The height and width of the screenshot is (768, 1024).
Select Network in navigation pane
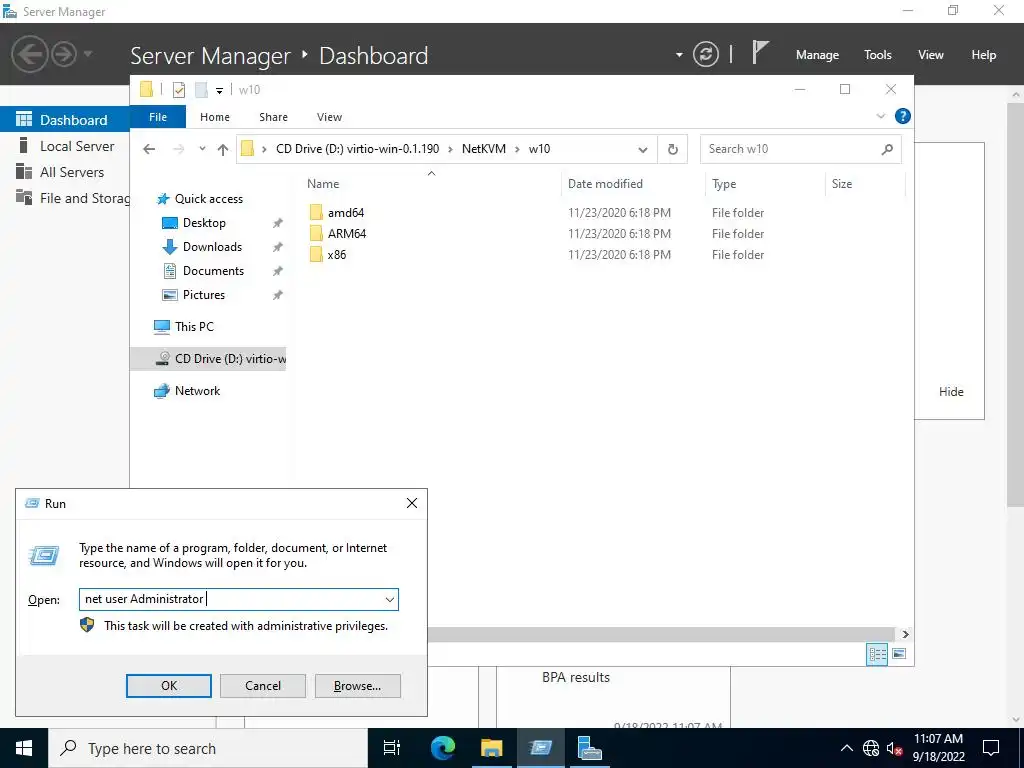click(197, 391)
